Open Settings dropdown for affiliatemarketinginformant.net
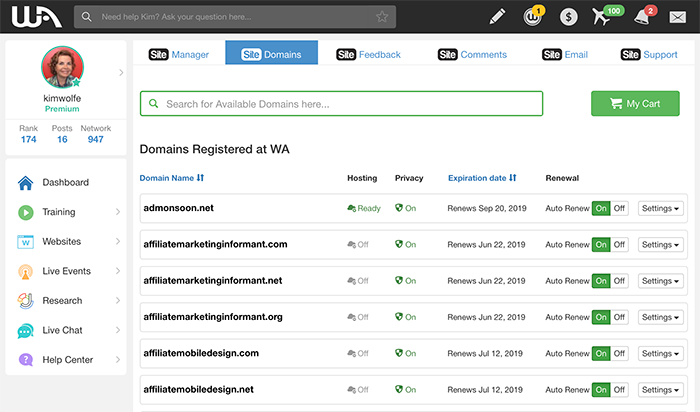This screenshot has width=700, height=412. [660, 281]
